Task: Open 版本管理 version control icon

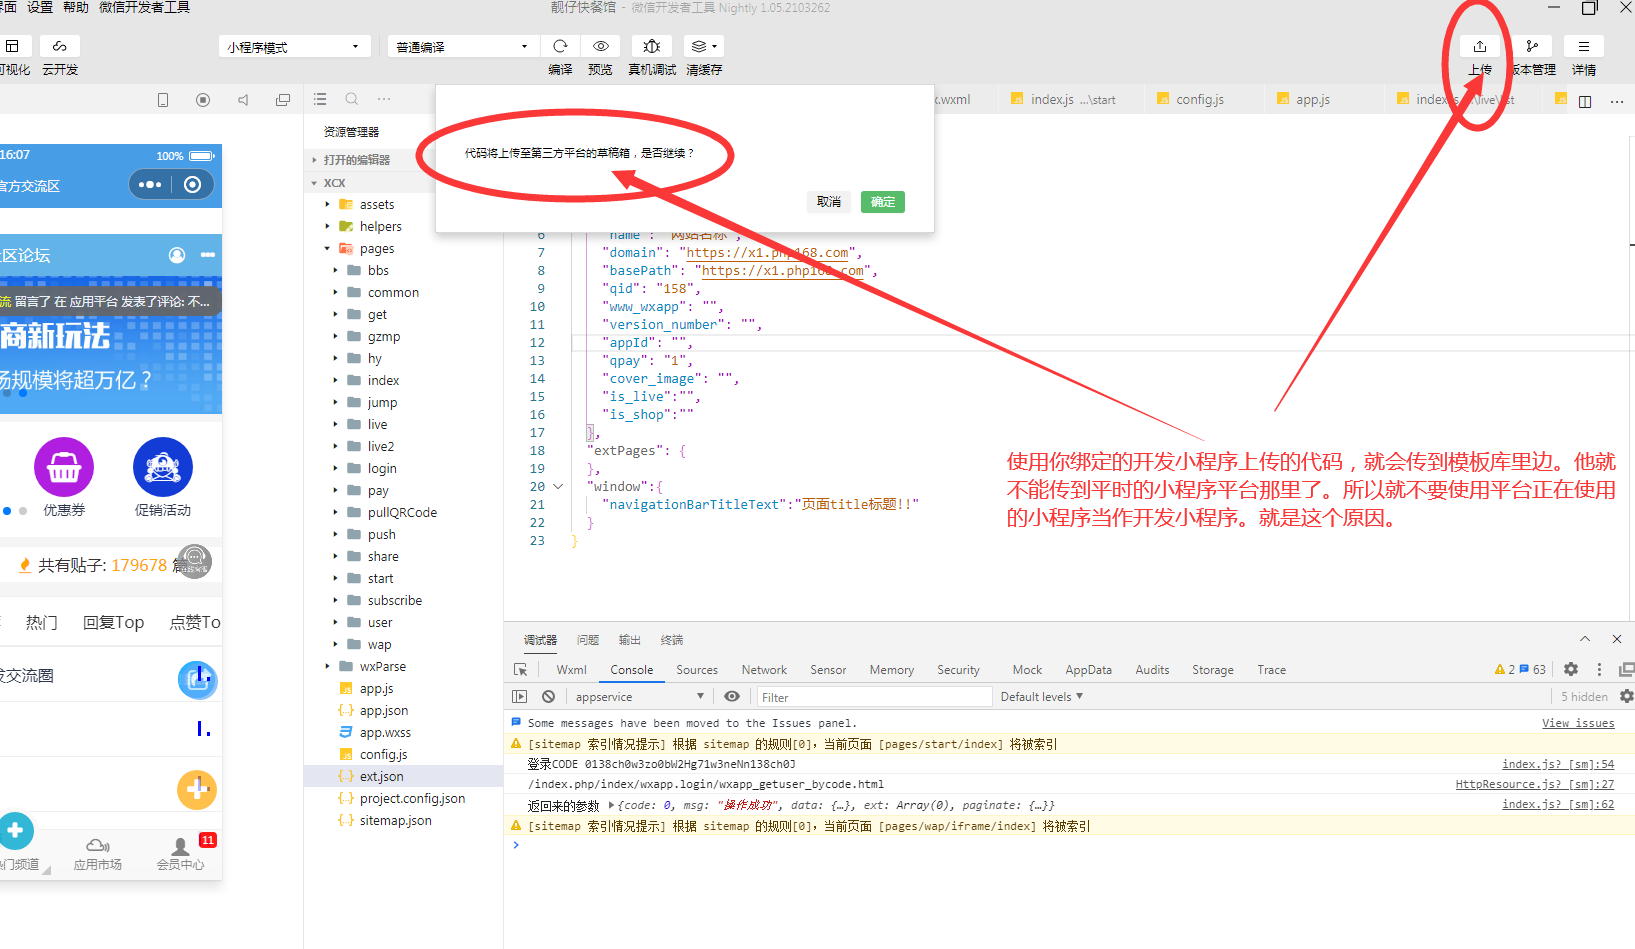Action: (1532, 46)
